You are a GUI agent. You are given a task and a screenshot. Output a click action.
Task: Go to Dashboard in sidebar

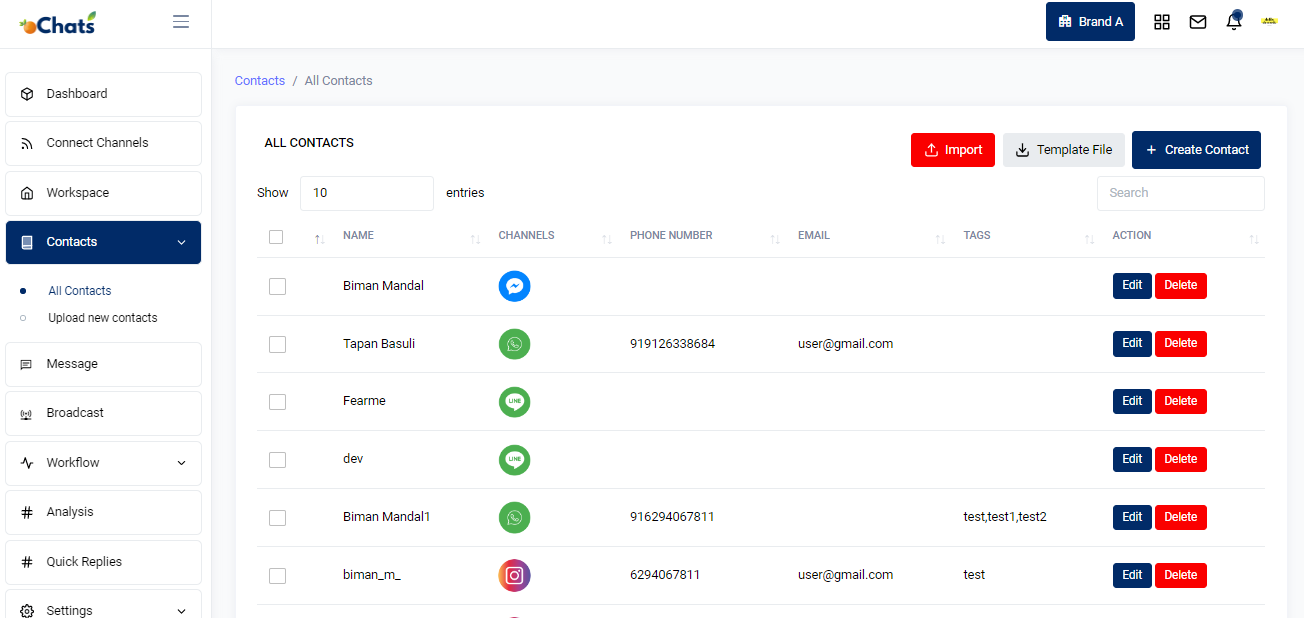point(104,94)
